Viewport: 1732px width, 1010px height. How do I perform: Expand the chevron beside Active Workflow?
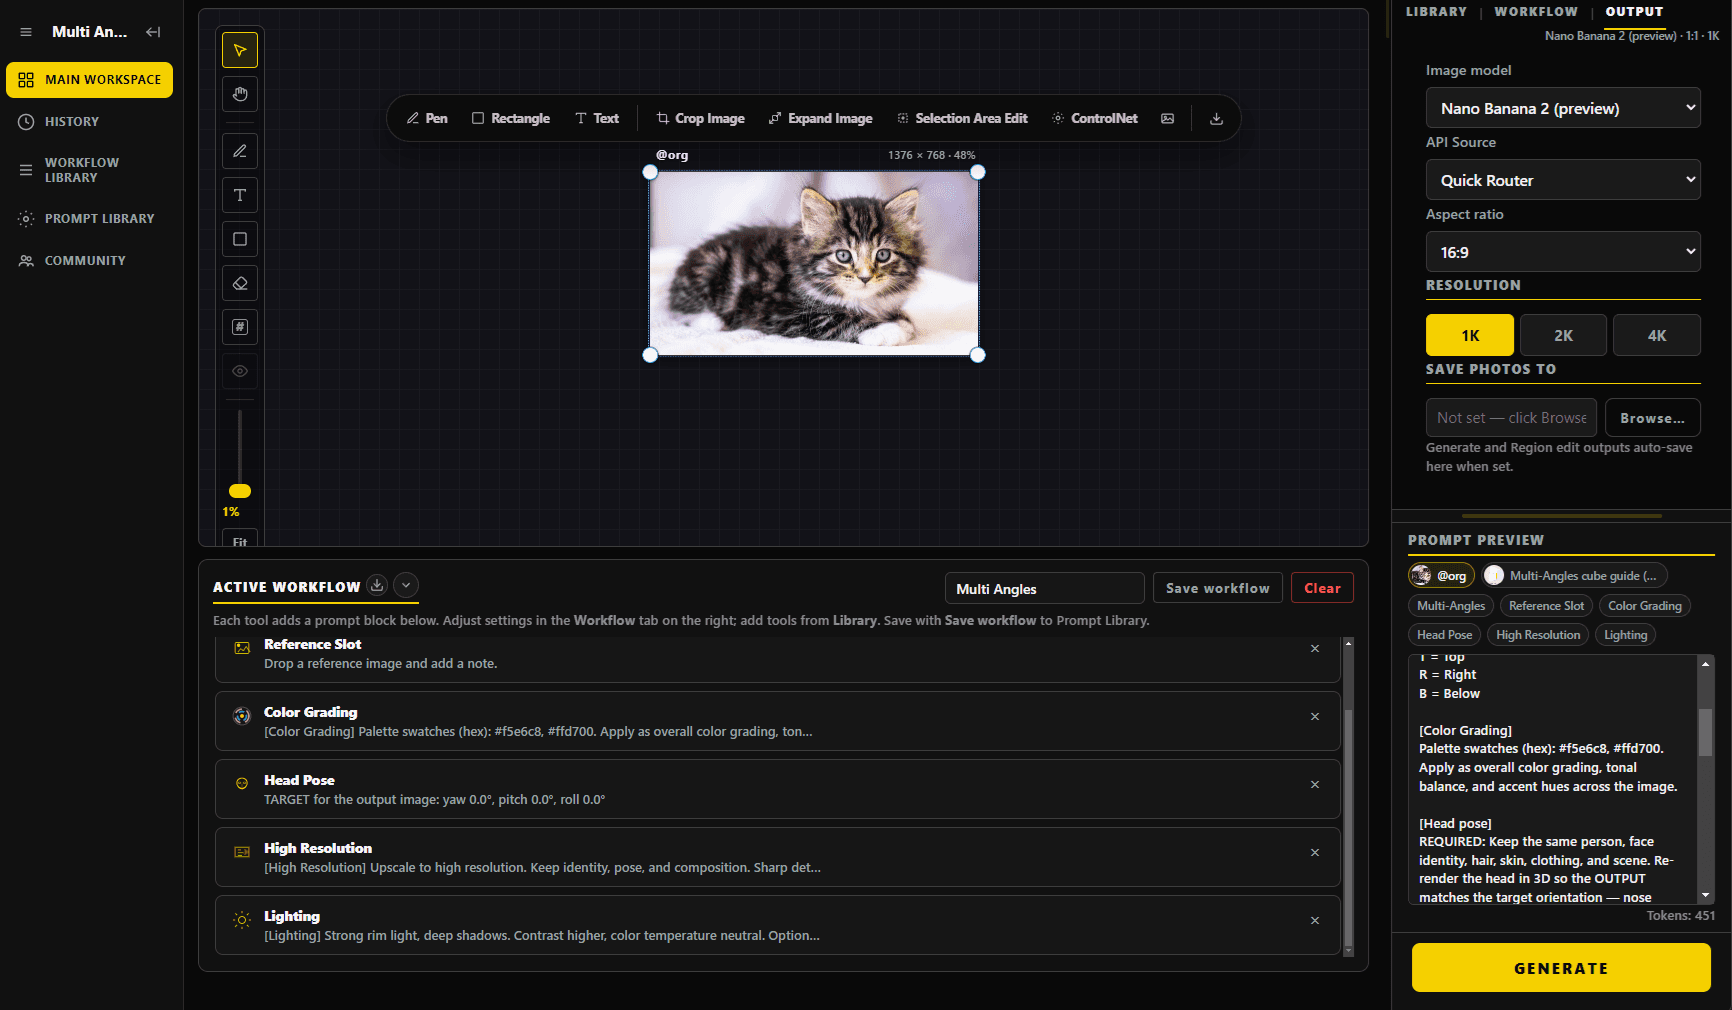click(406, 585)
